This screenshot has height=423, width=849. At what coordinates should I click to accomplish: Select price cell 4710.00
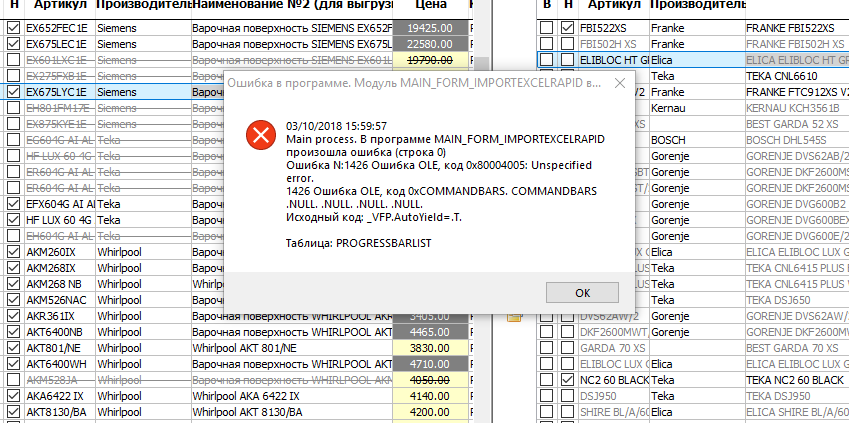point(430,364)
